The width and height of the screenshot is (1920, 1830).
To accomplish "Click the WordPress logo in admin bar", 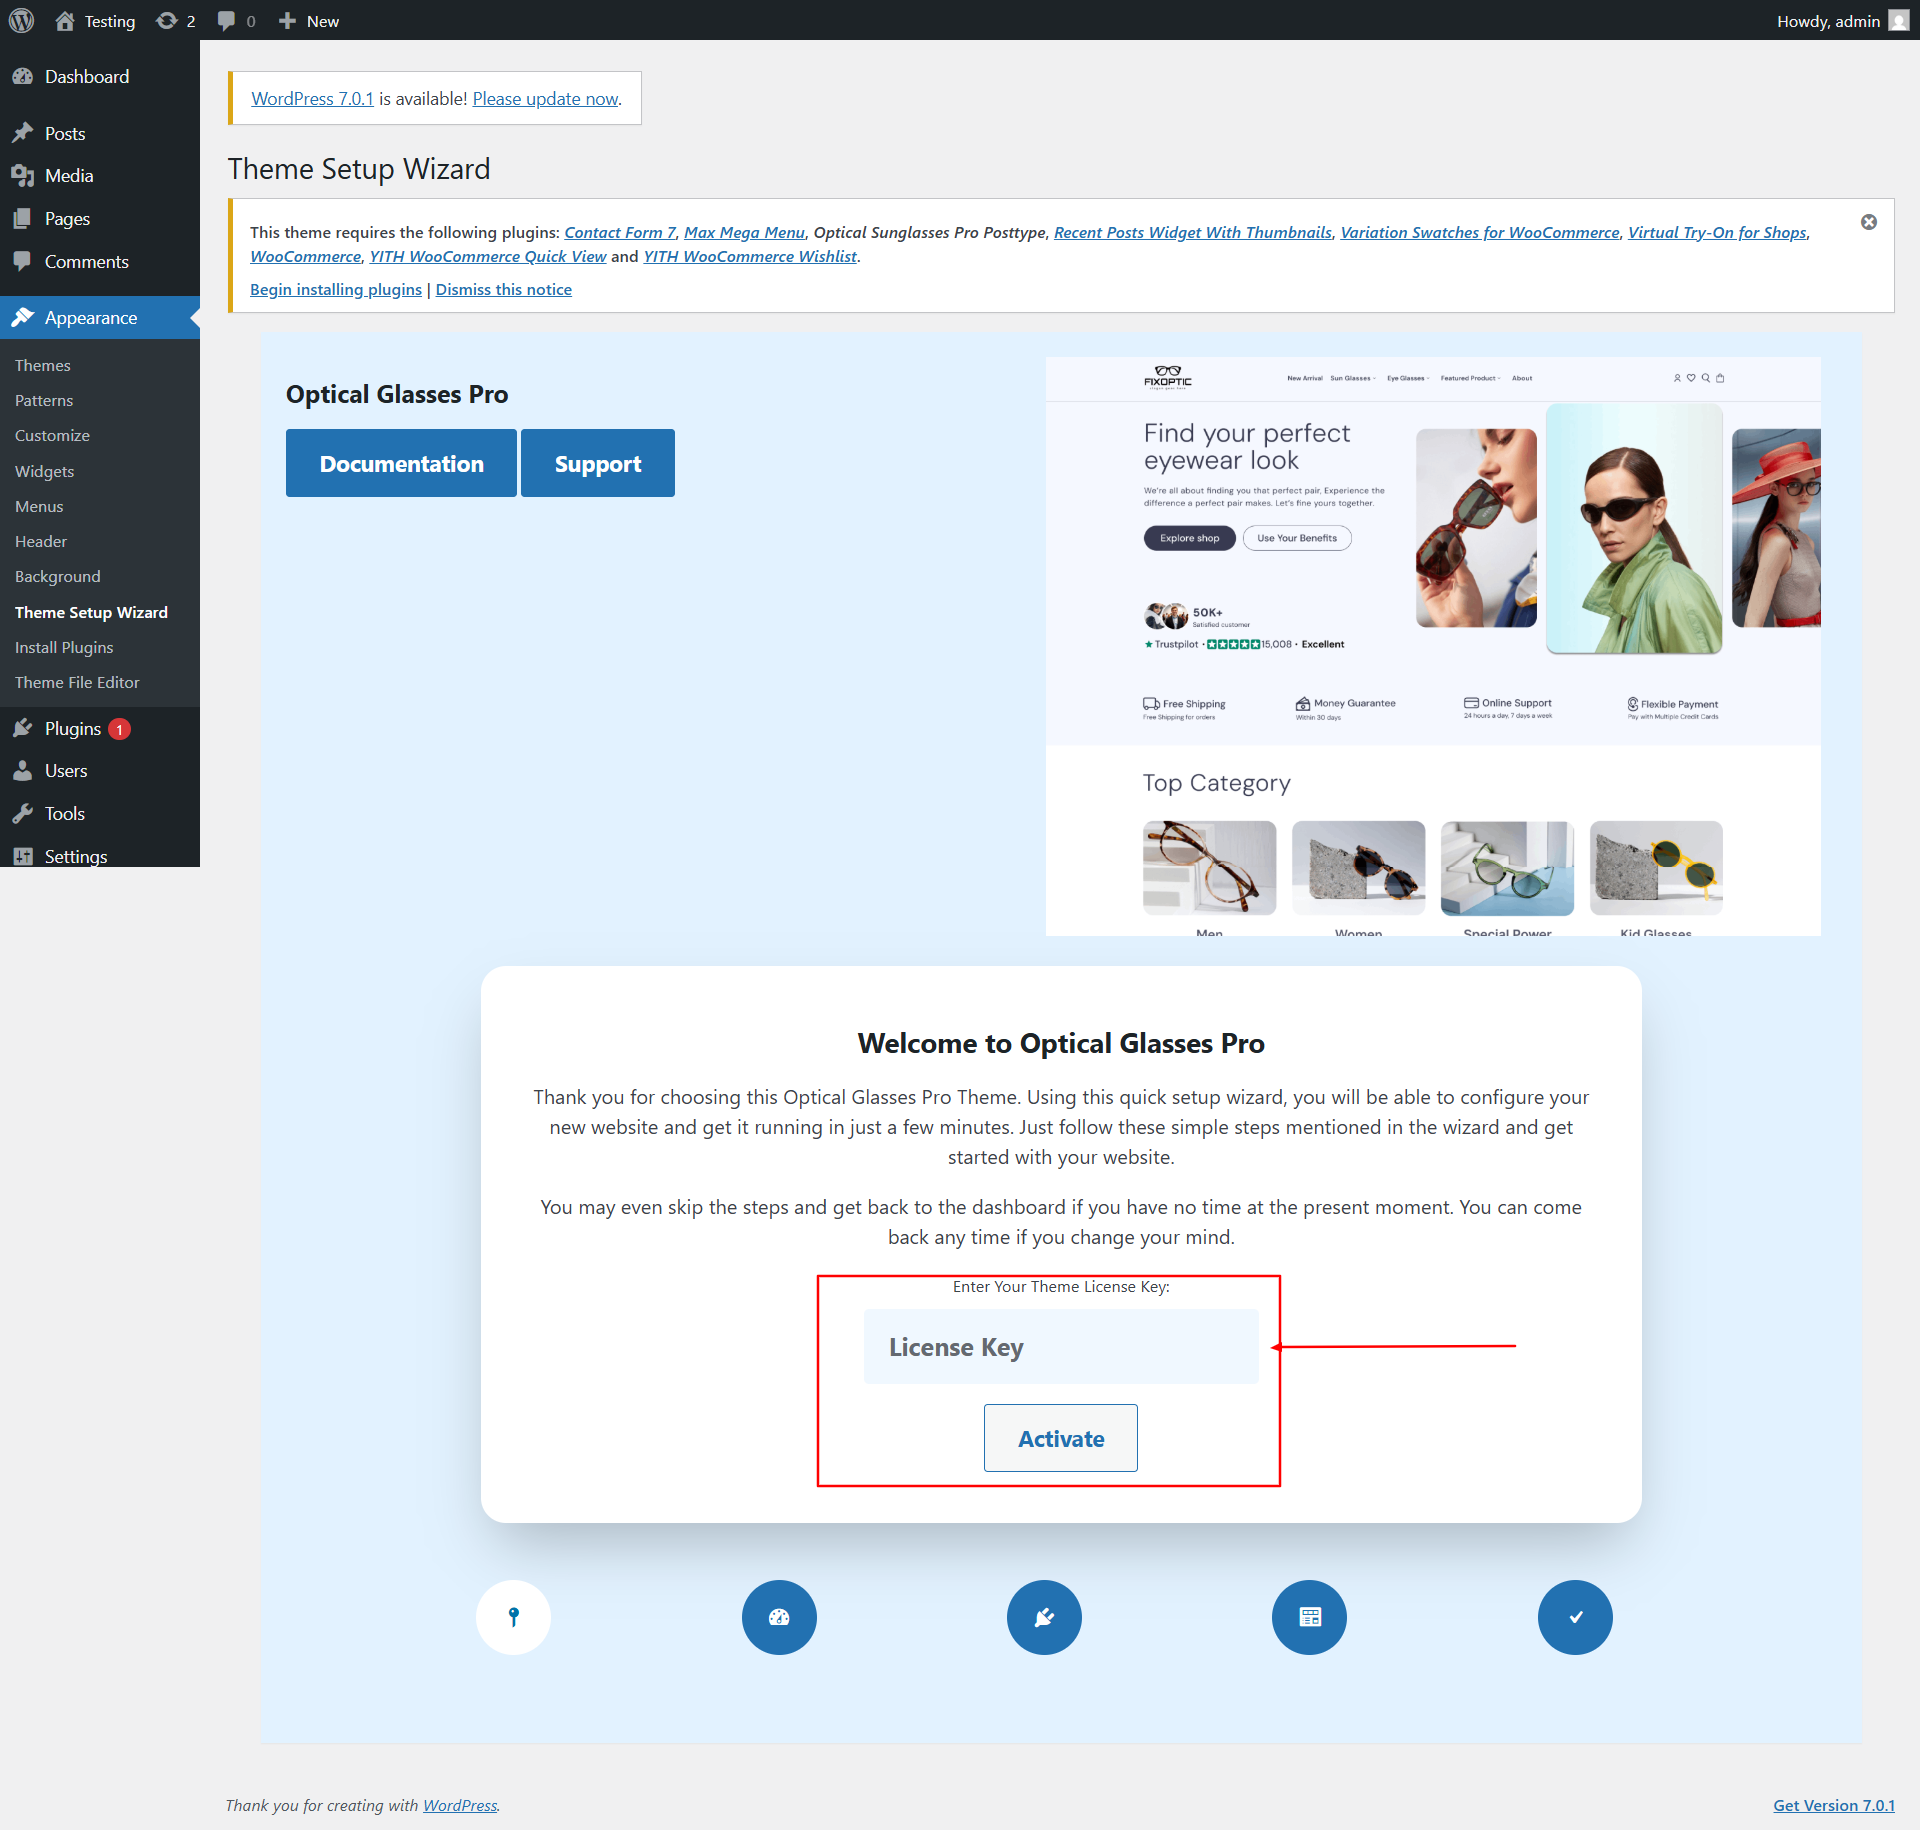I will pyautogui.click(x=21, y=21).
